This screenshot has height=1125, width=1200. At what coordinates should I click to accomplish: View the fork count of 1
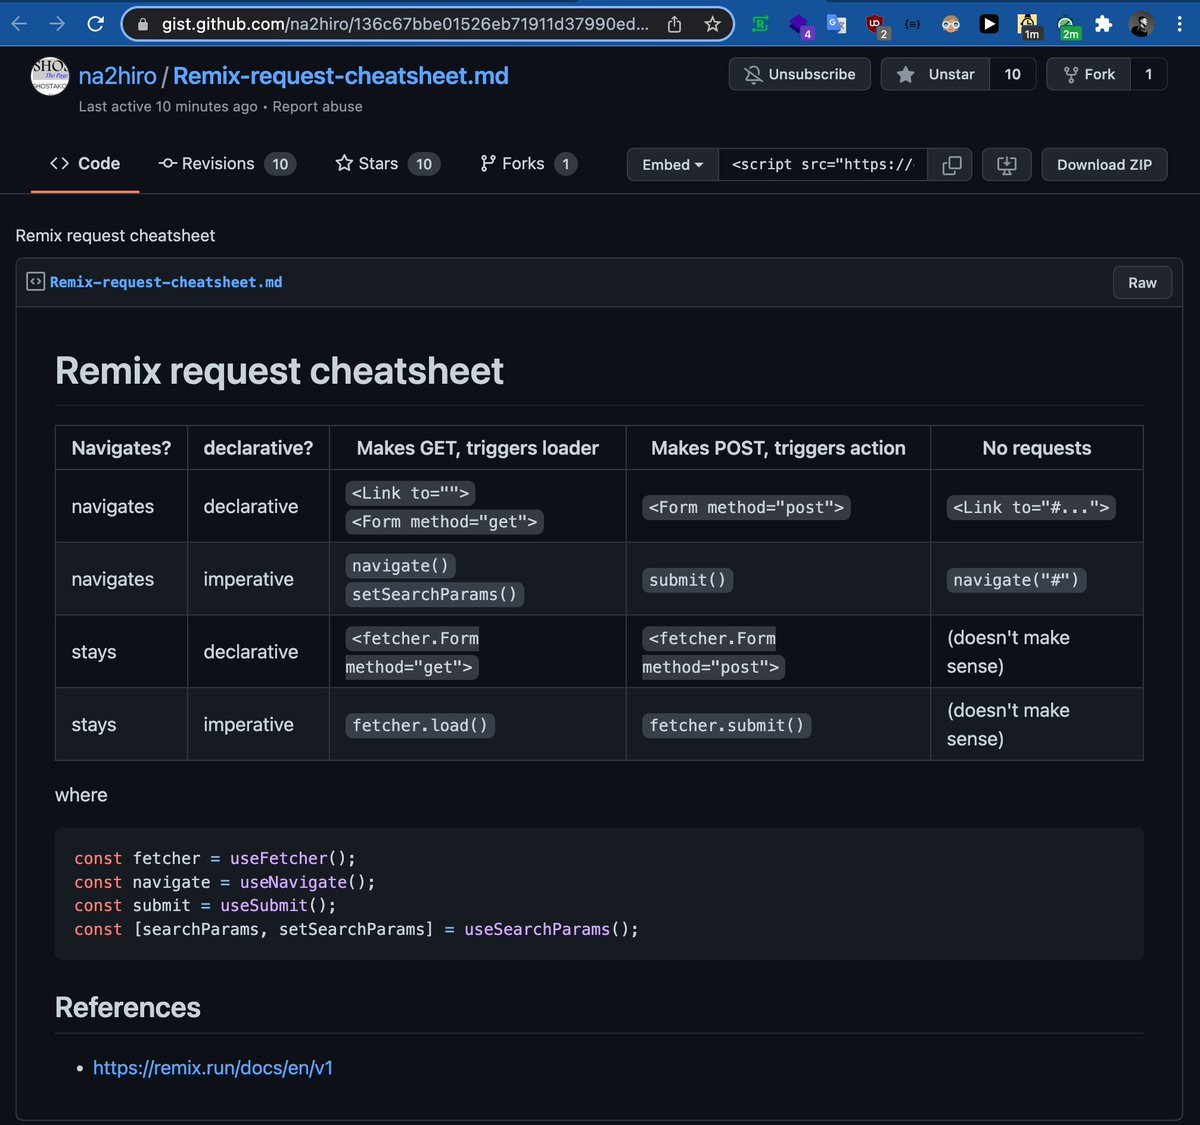tap(1148, 74)
